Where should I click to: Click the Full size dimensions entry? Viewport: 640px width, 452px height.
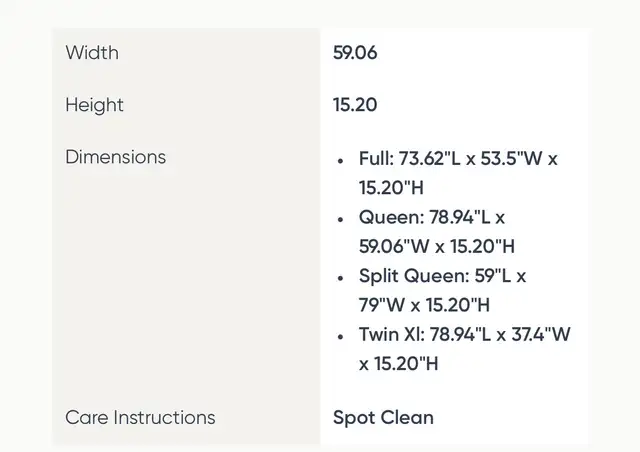click(458, 173)
